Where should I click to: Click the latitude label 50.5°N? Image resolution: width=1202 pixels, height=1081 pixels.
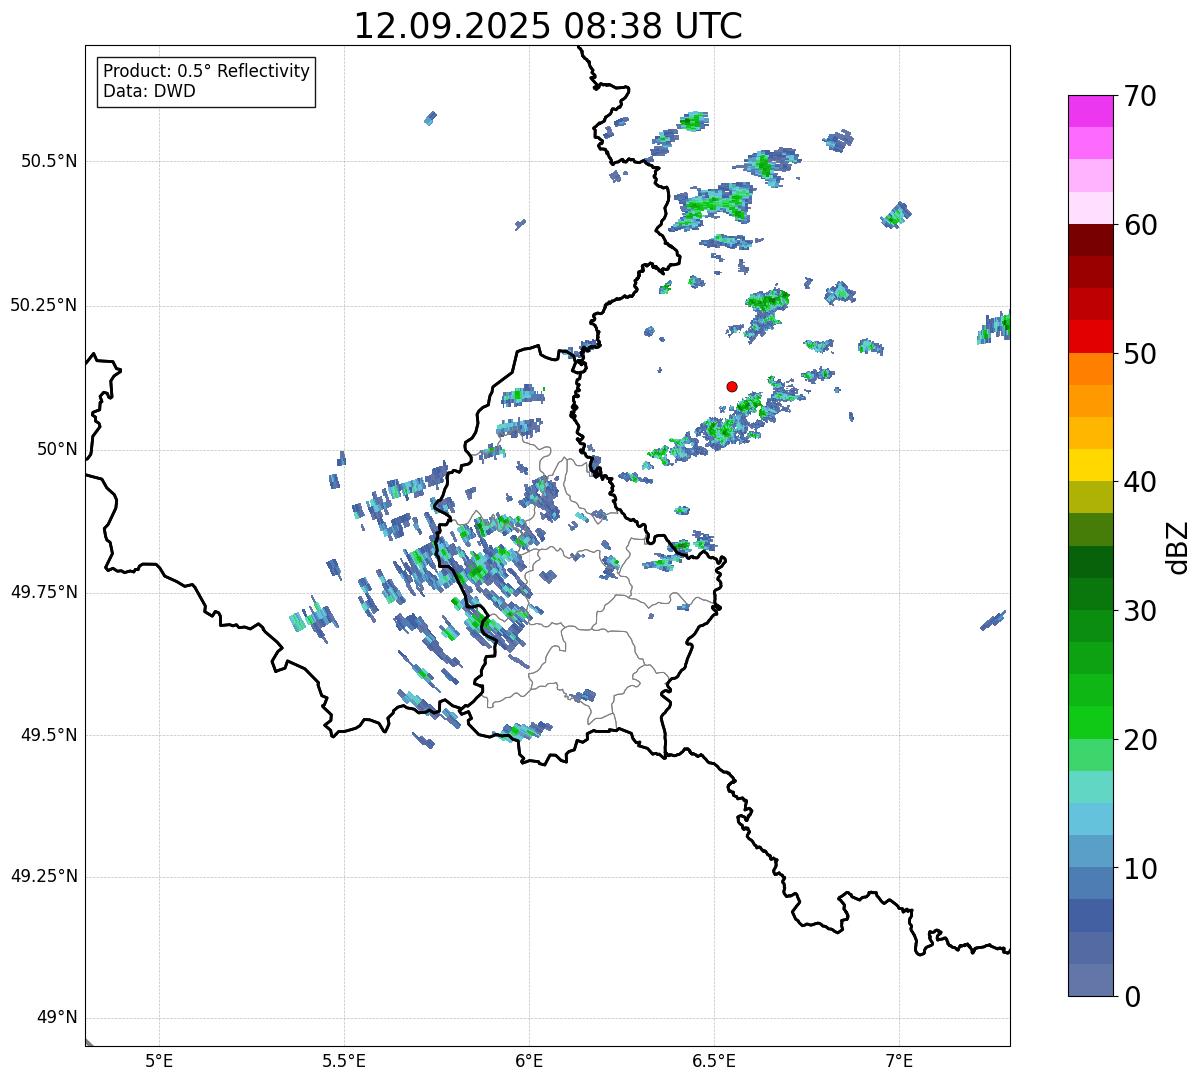click(x=49, y=162)
